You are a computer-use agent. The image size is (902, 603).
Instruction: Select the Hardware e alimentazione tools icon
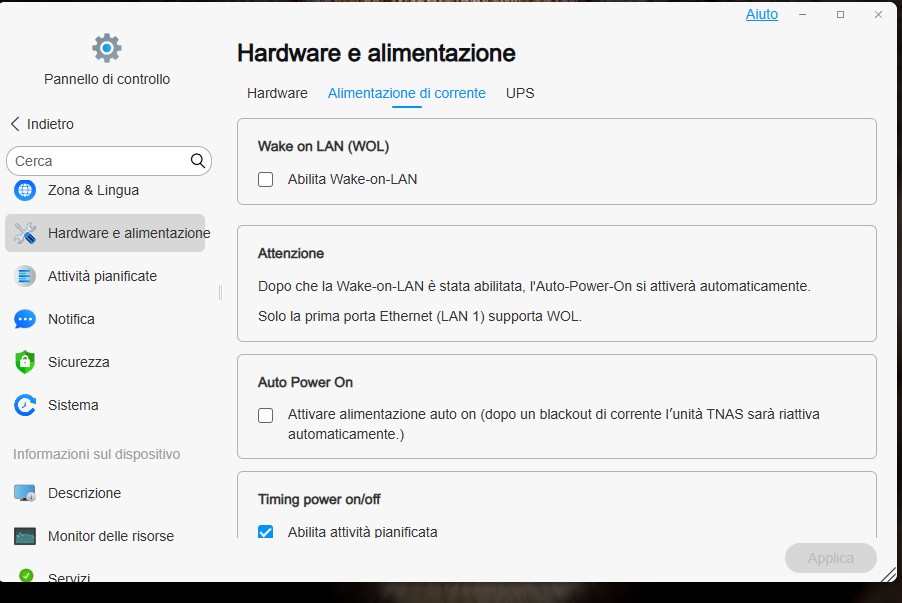click(25, 233)
